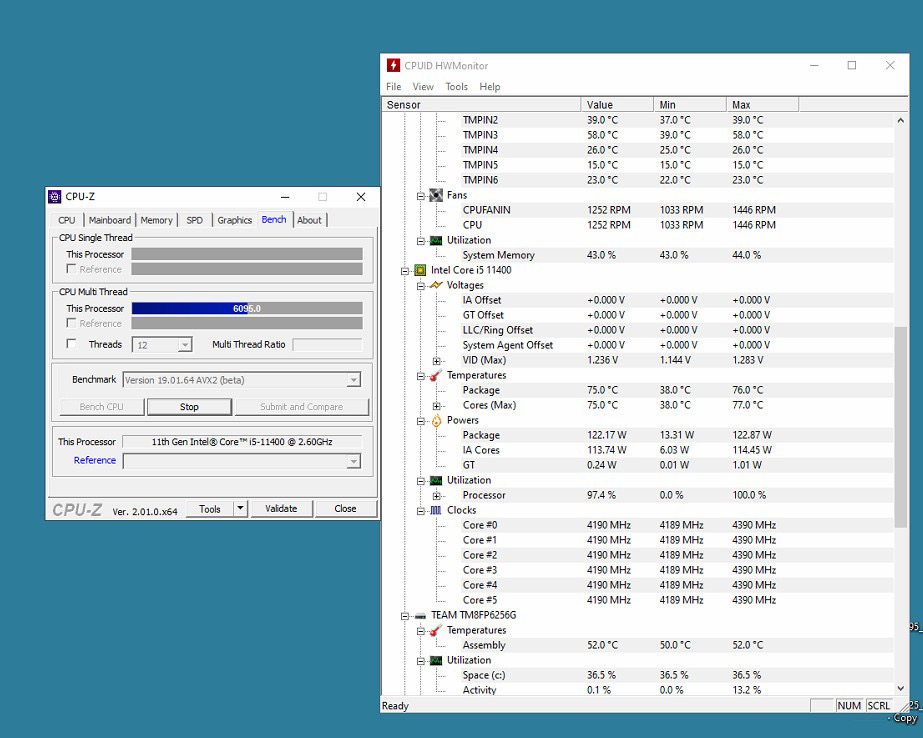Screen dimensions: 923x738
Task: Switch to the Mainboard tab
Action: click(110, 220)
